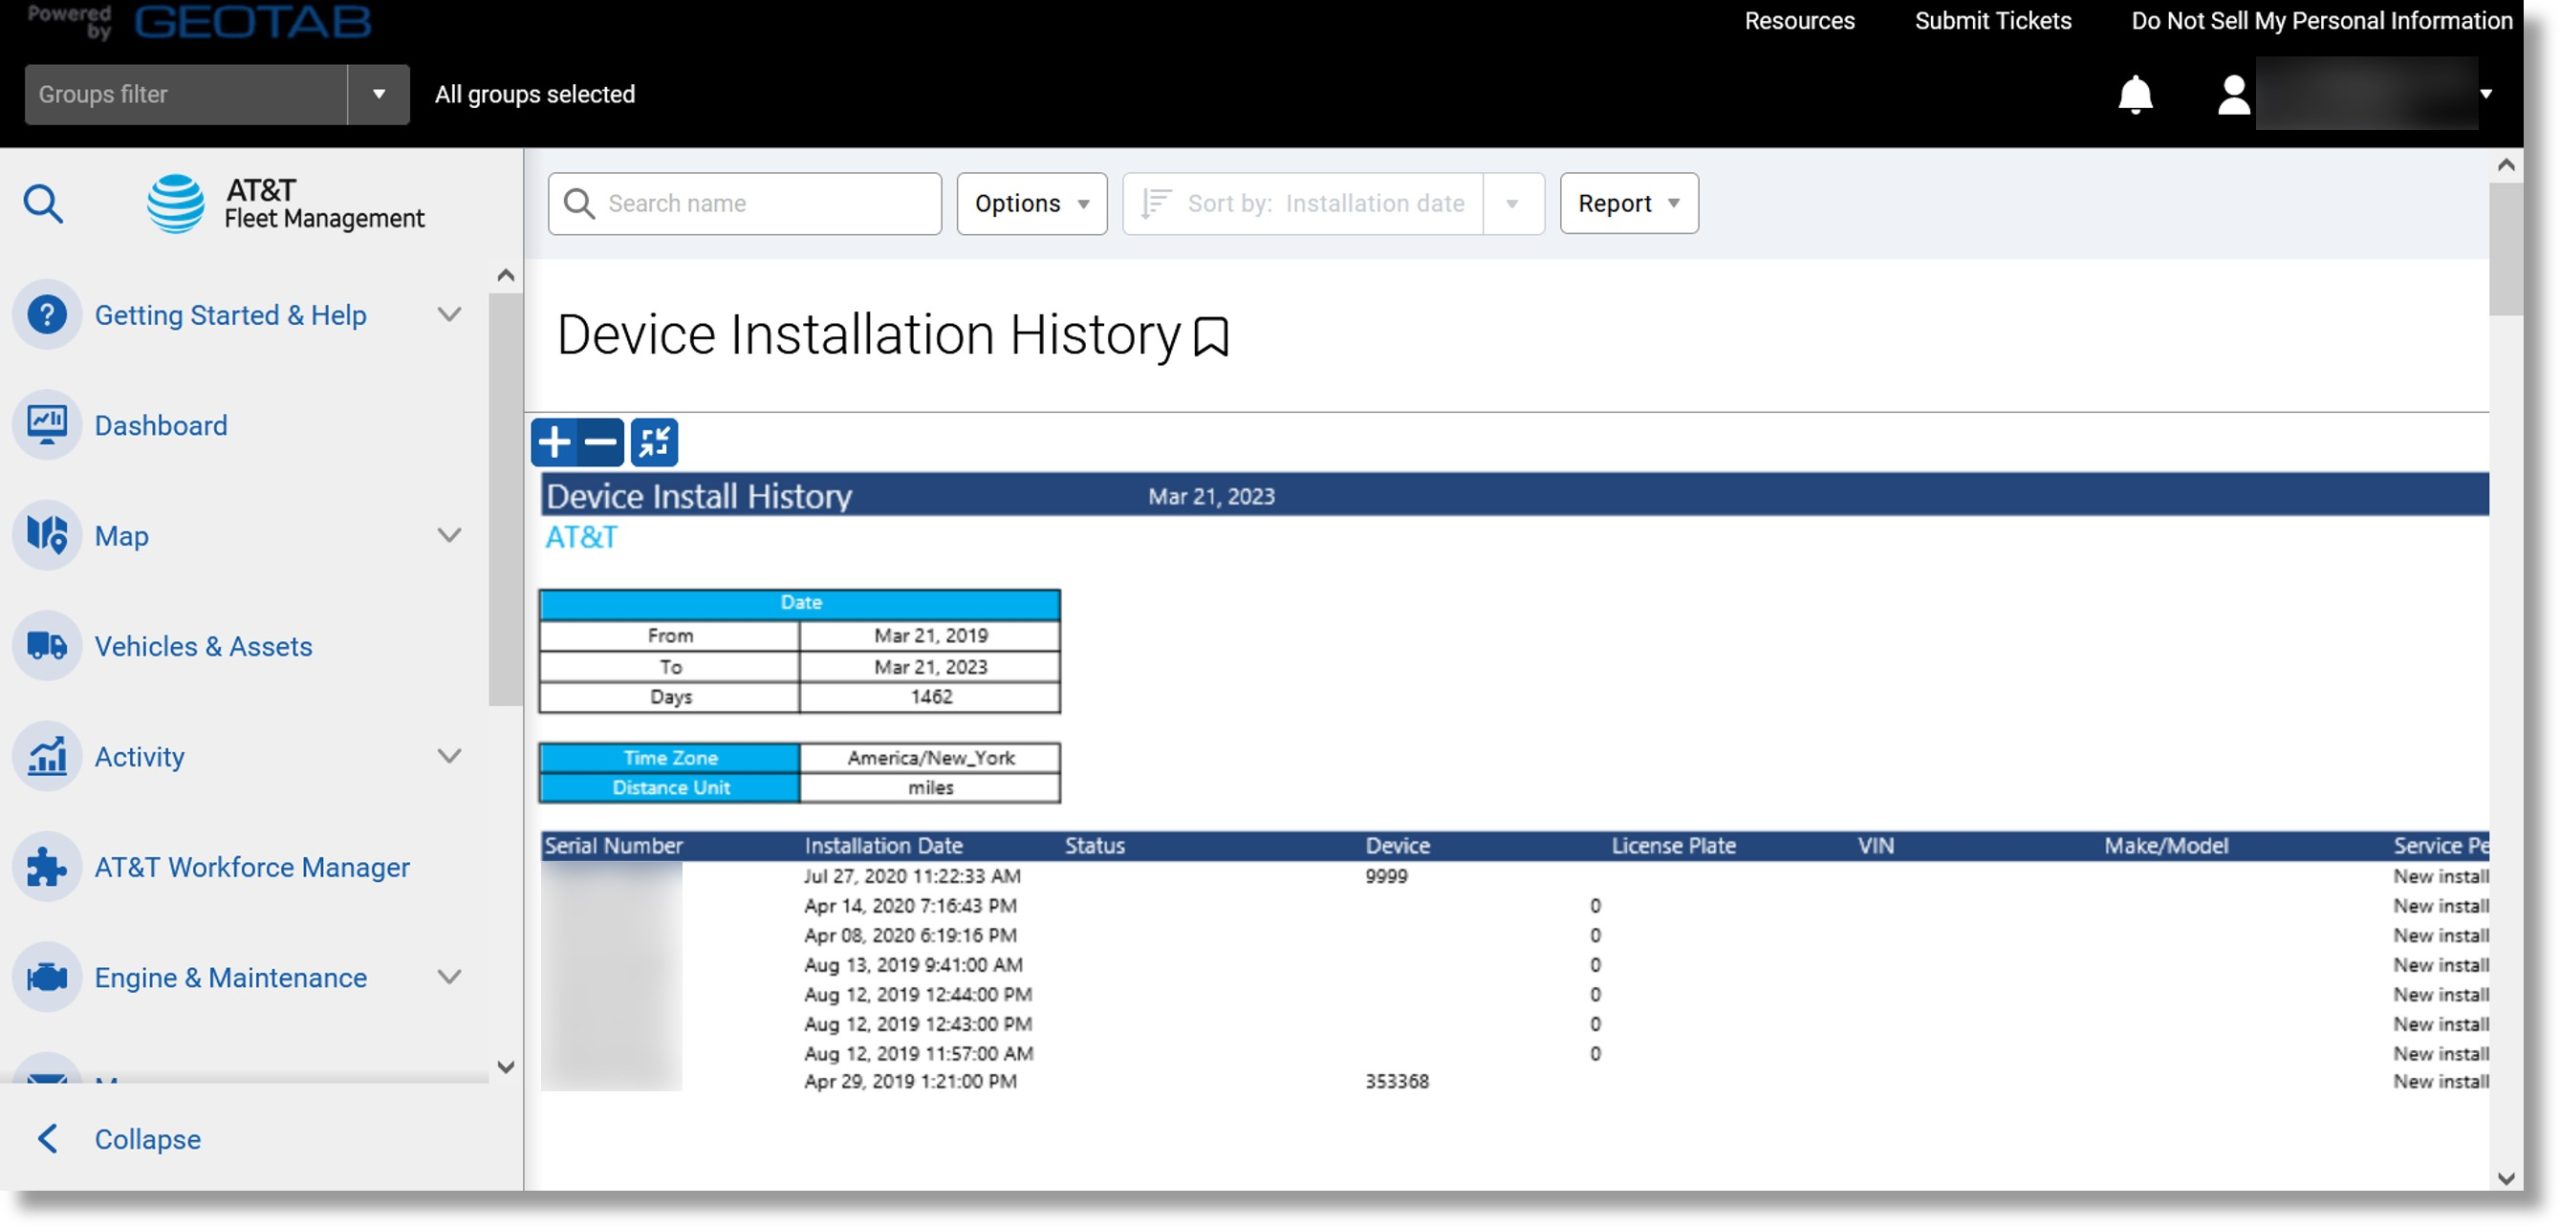This screenshot has height=1227, width=2560.
Task: Click the Vehicles & Assets sidebar icon
Action: point(47,646)
